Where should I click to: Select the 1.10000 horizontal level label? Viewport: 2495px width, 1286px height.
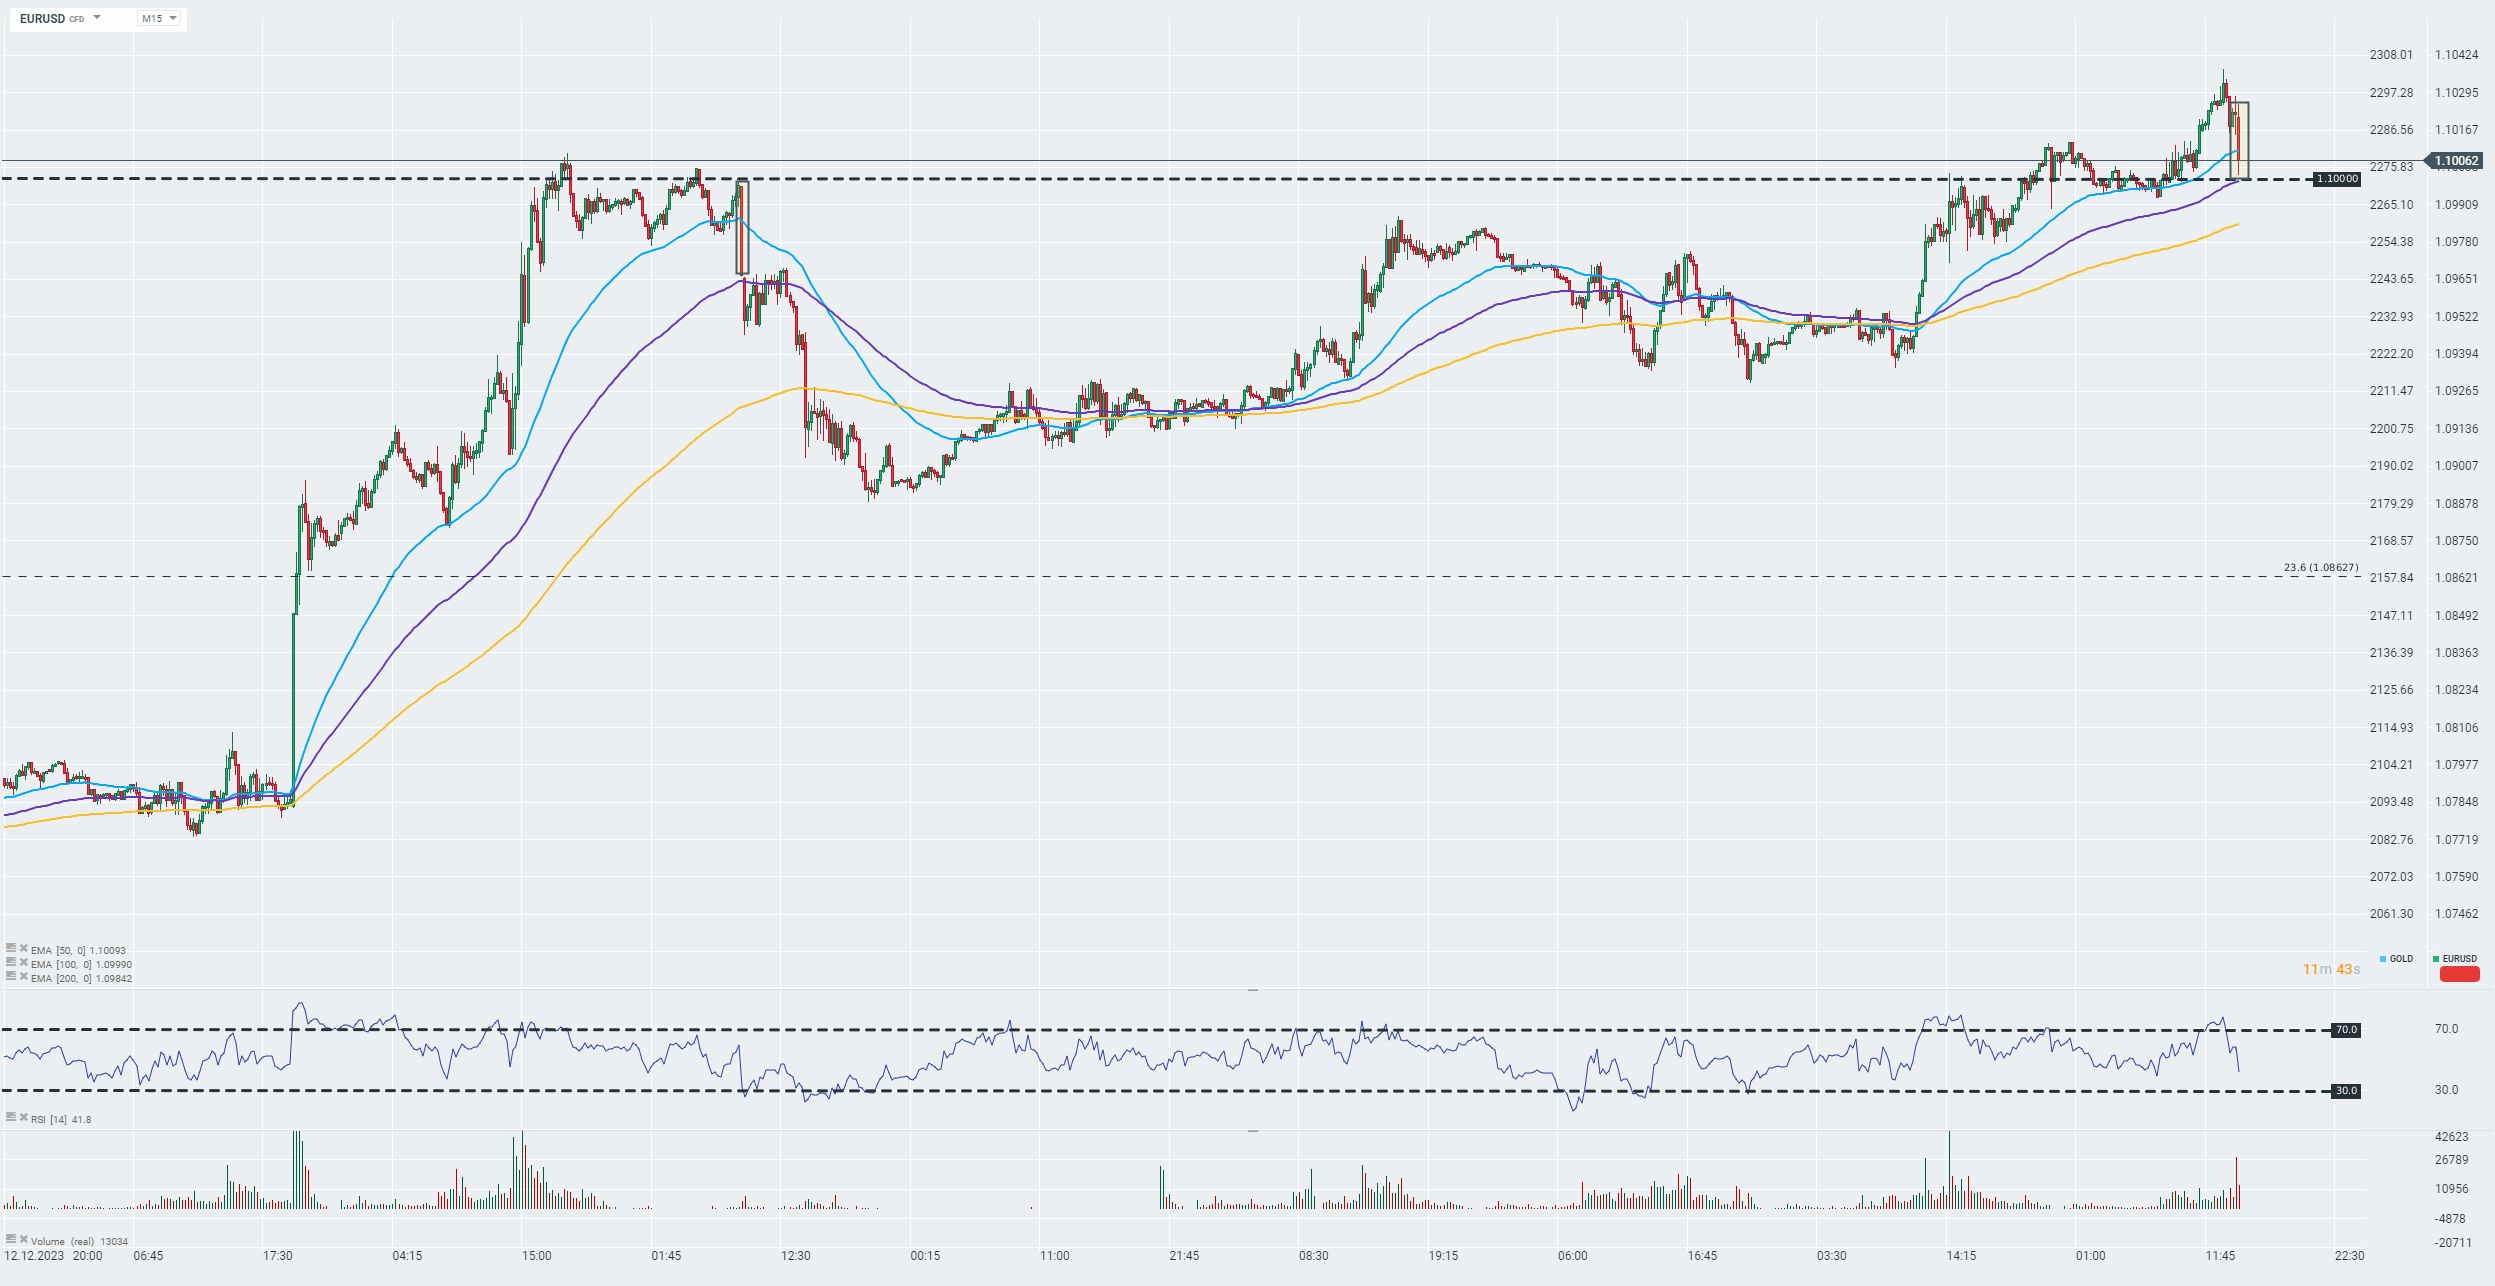pos(2337,179)
